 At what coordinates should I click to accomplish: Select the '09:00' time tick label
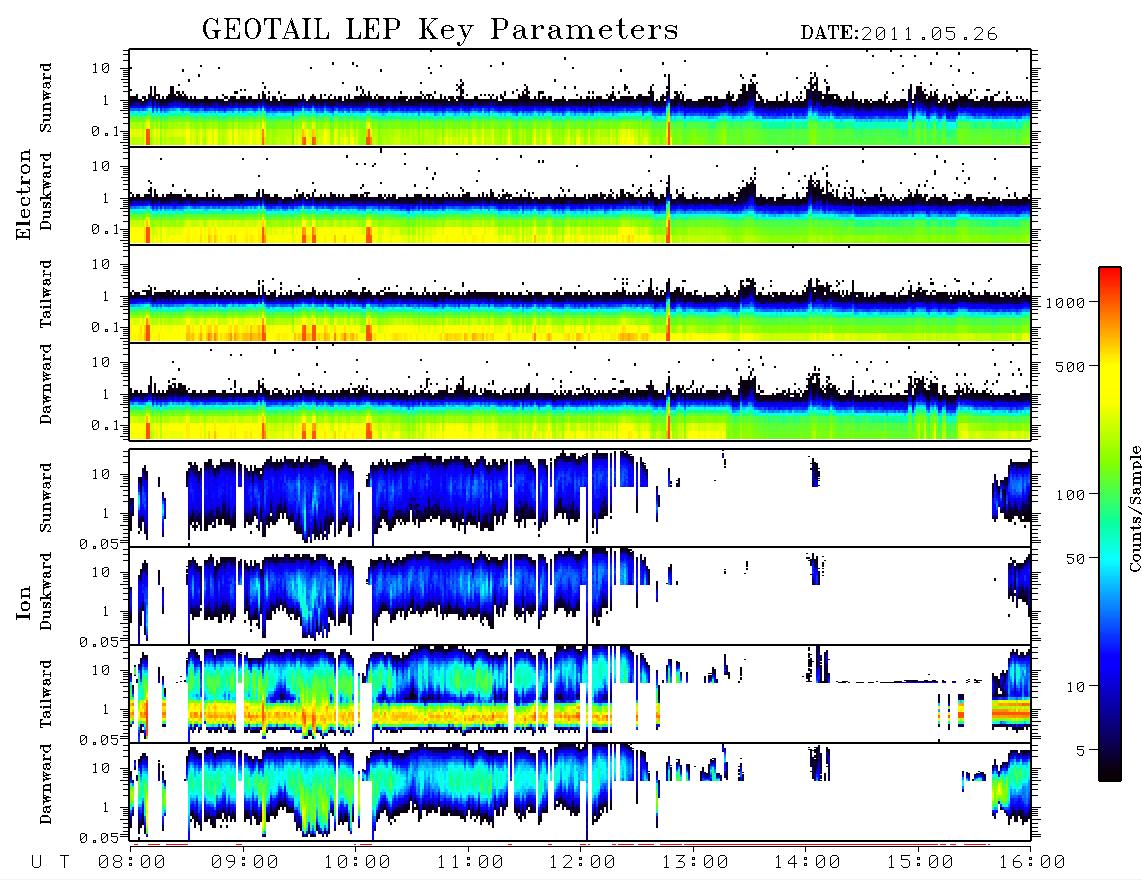point(245,862)
